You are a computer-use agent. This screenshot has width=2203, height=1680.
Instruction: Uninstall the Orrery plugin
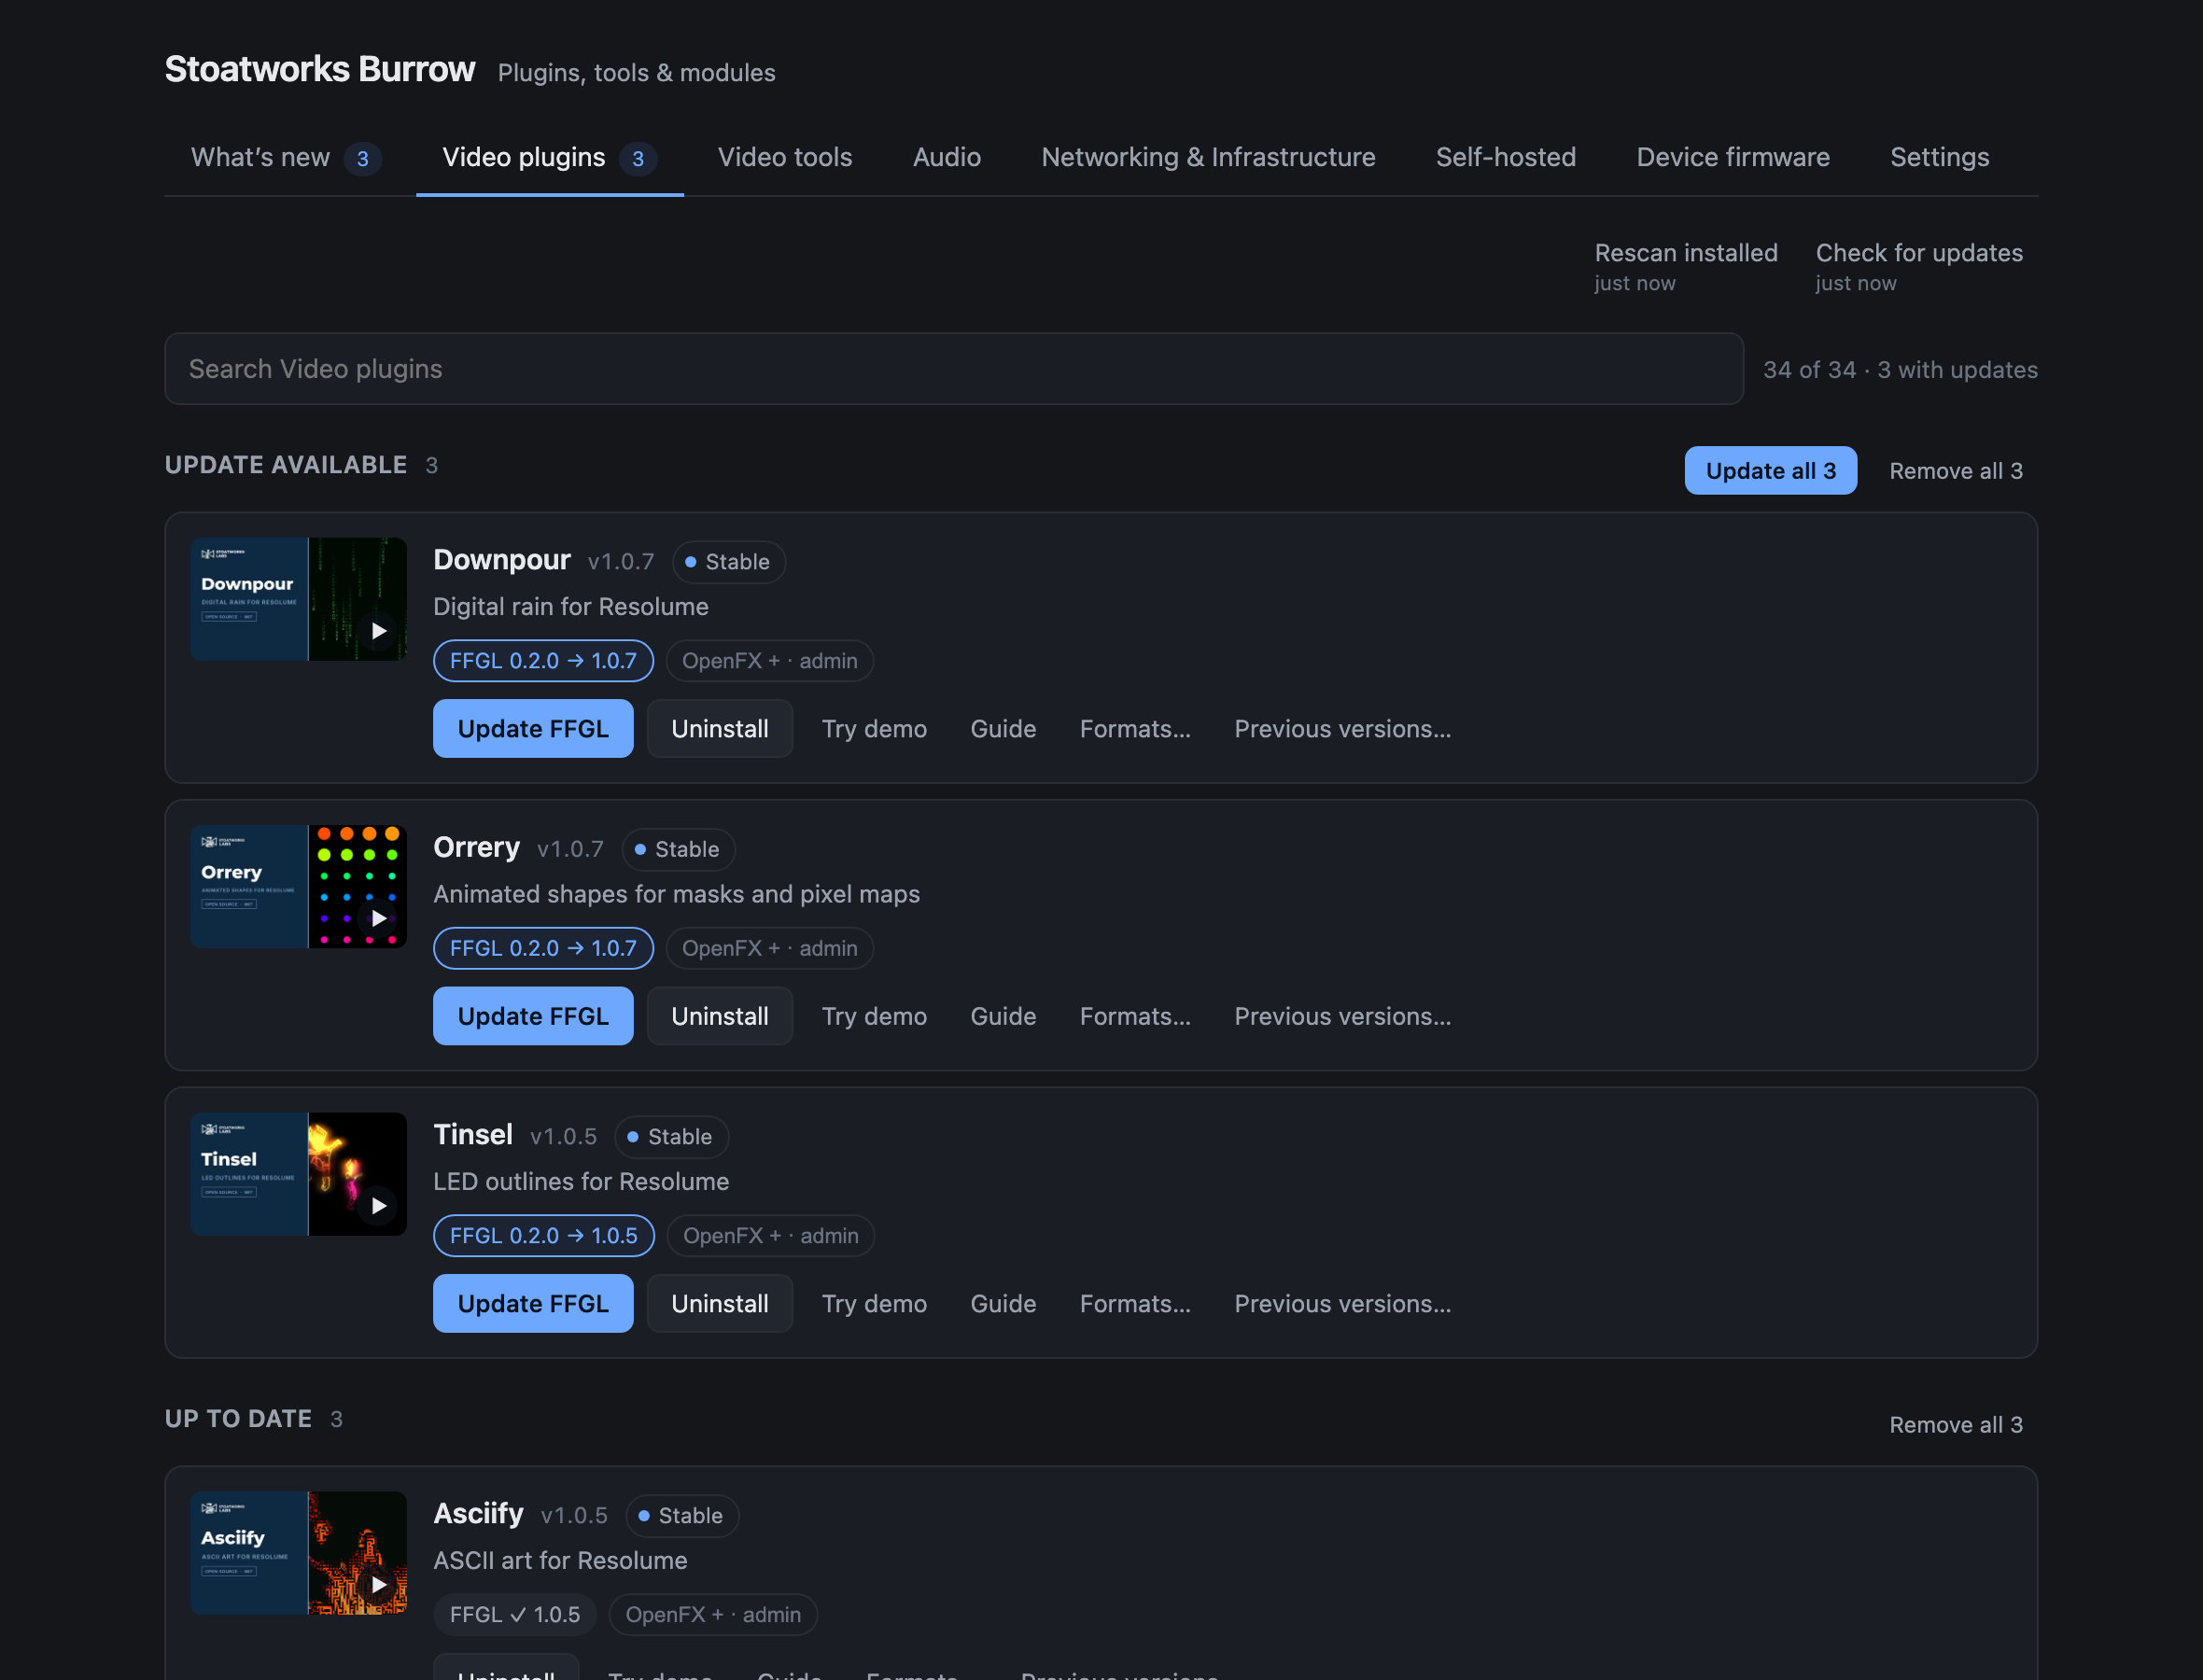click(x=720, y=1016)
